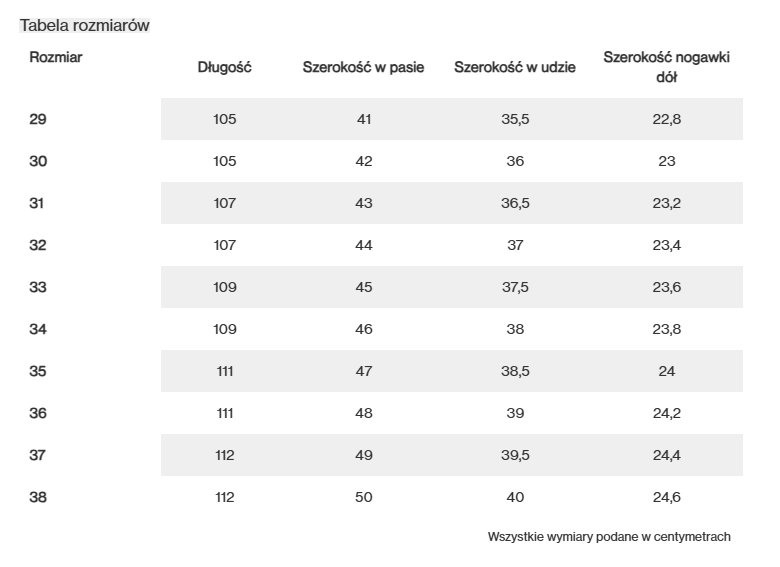780x567 pixels.
Task: Click the "Rozmiar" column header
Action: pyautogui.click(x=56, y=57)
